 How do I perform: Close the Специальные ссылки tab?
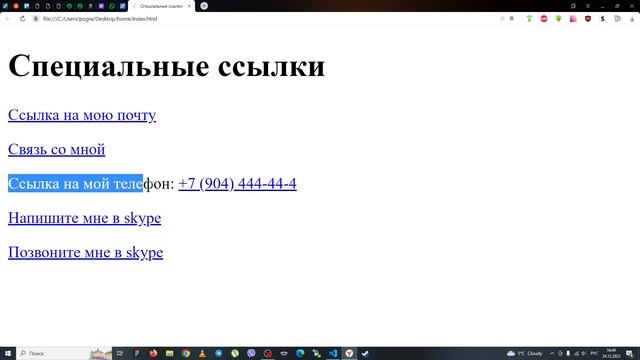[189, 6]
